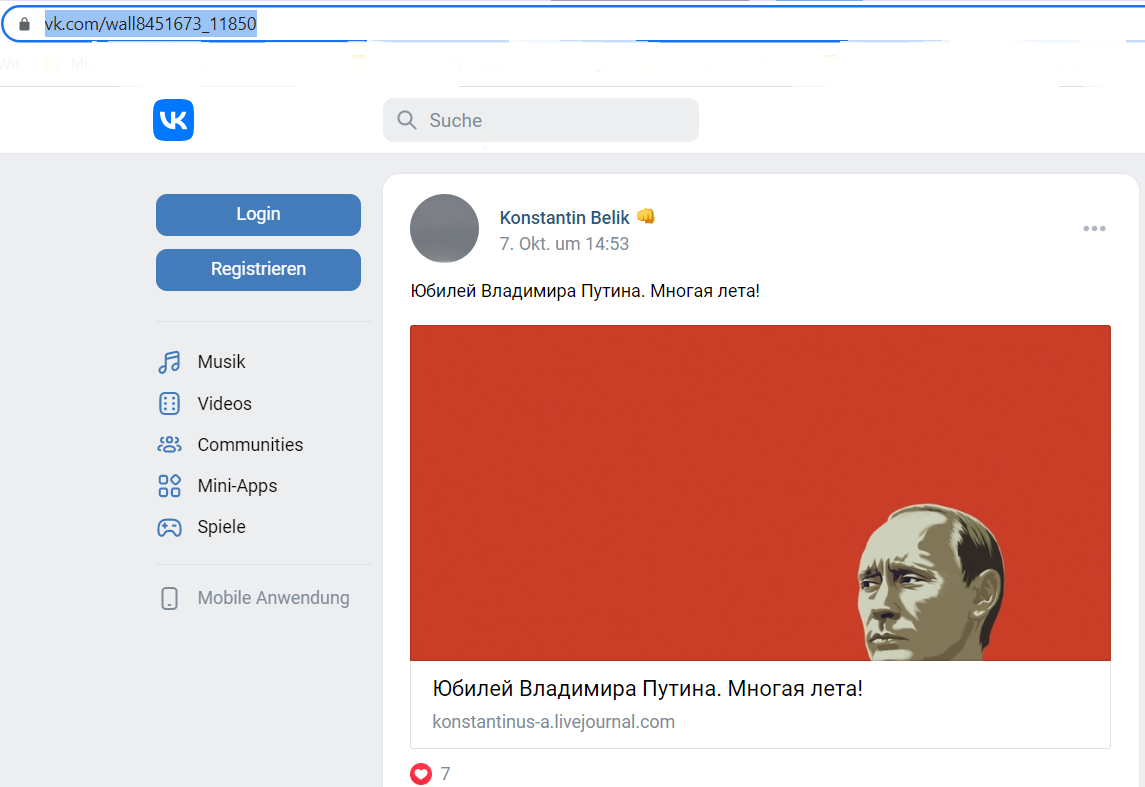Click the Registrieren button
Screen dimensions: 1145x787
click(x=258, y=269)
